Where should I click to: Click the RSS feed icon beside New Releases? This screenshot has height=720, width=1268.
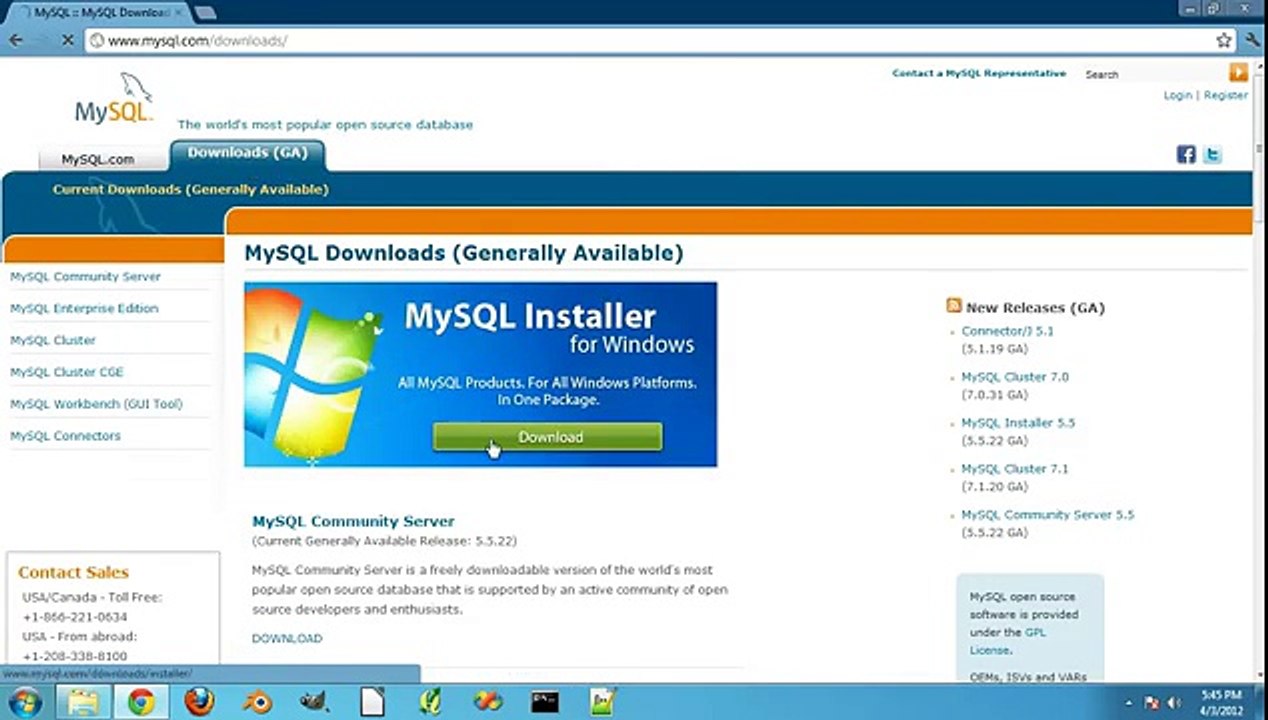(x=954, y=307)
